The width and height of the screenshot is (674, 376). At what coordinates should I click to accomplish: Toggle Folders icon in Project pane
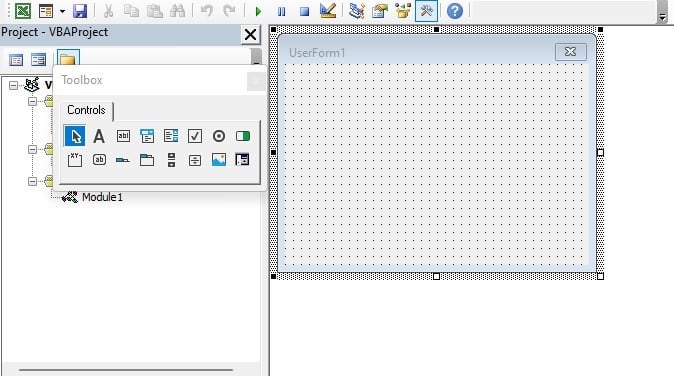click(68, 58)
